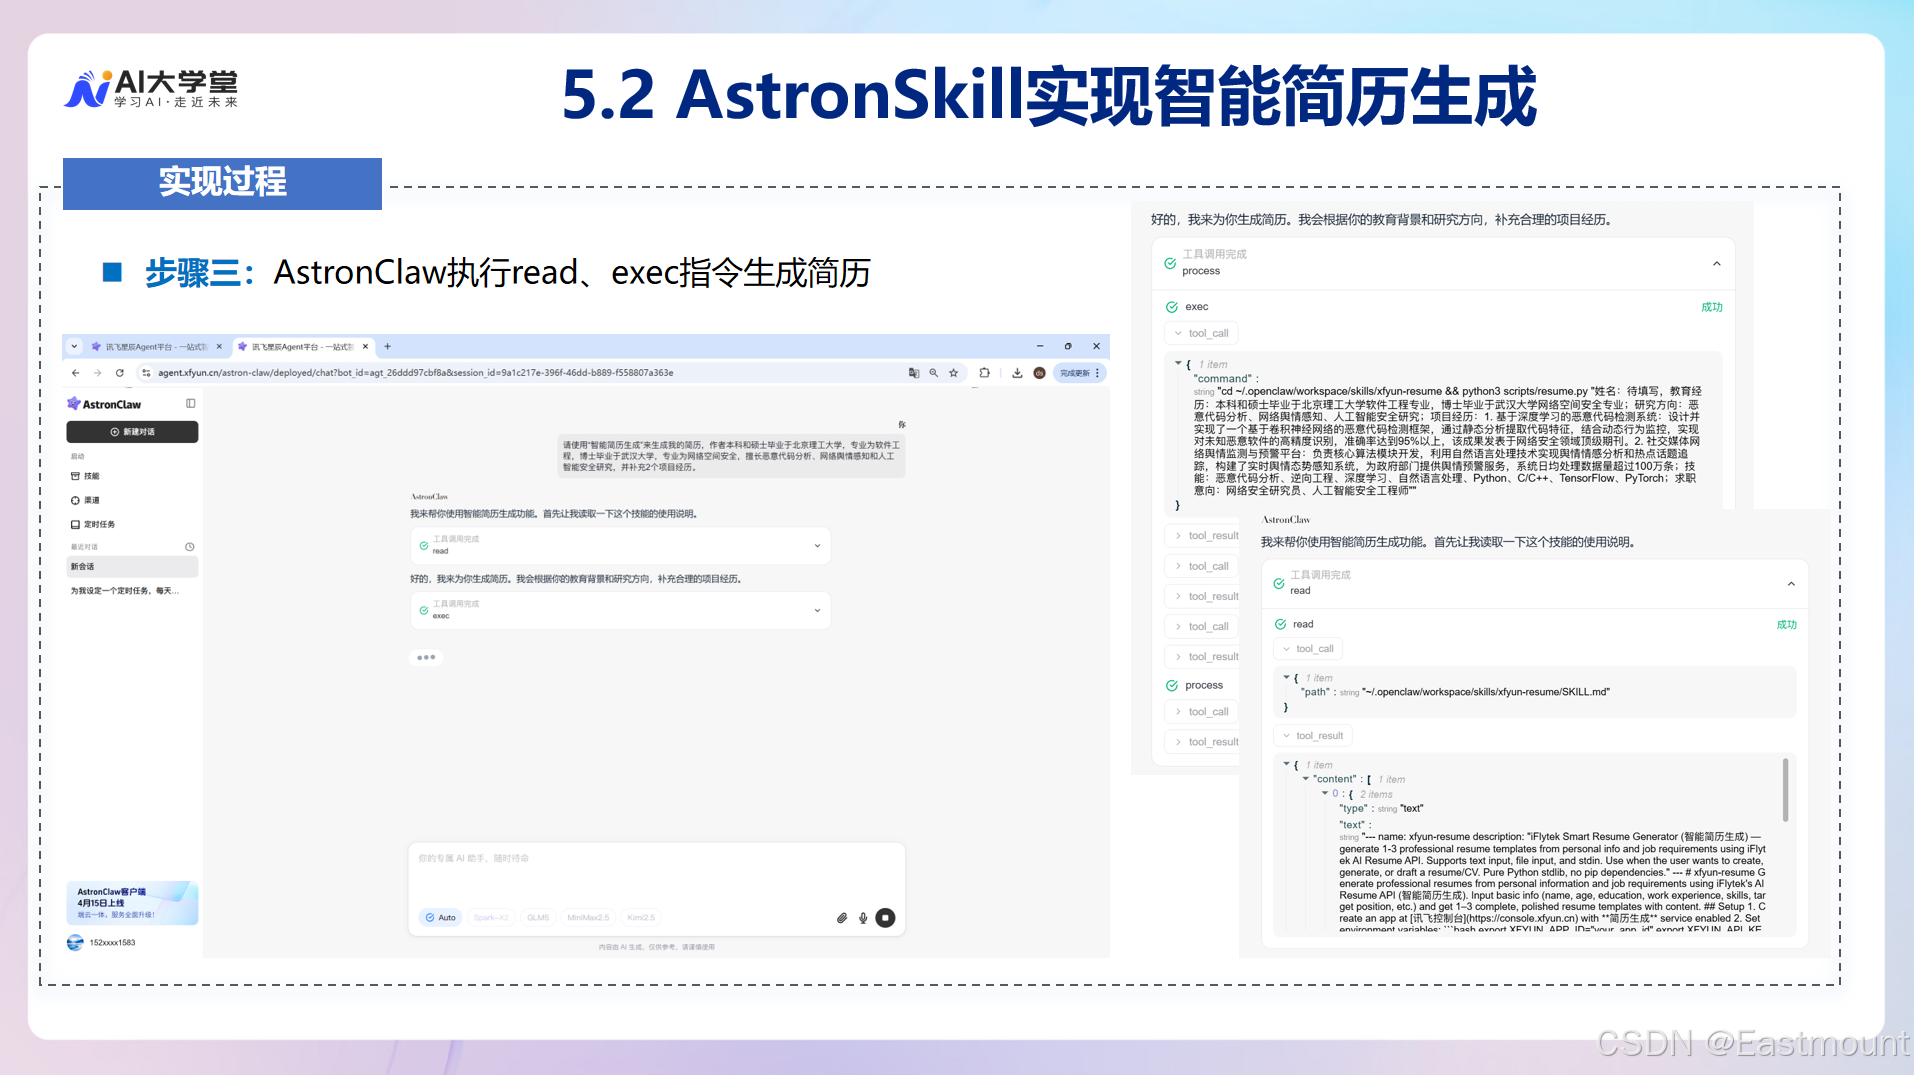Stop generation with the black stop button
Screen dimensions: 1914x1075
point(886,918)
